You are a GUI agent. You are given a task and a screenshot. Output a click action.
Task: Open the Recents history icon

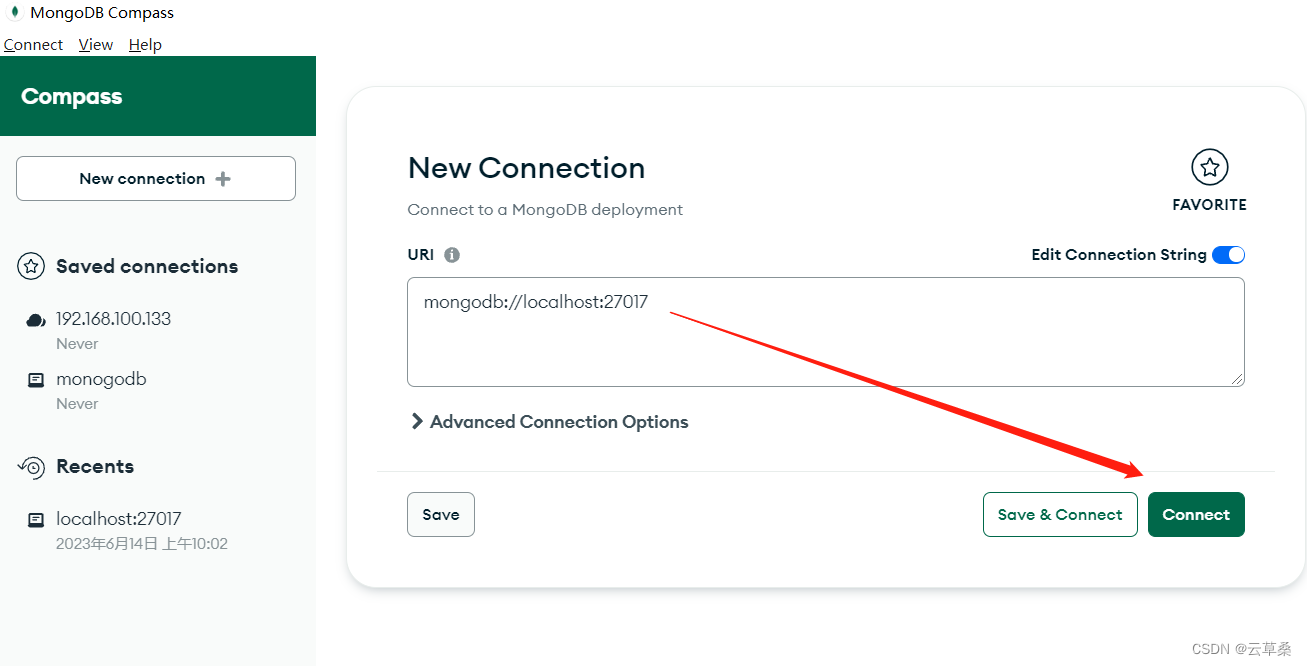pos(31,466)
